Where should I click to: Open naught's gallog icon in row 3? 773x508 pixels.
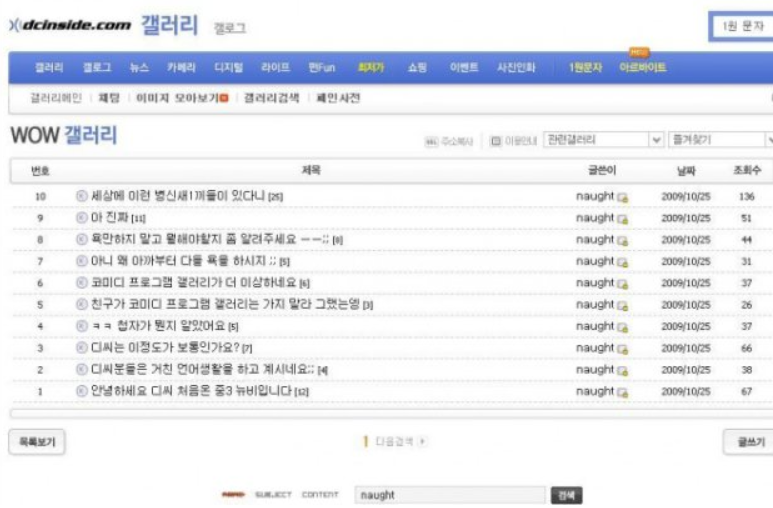[x=623, y=350]
